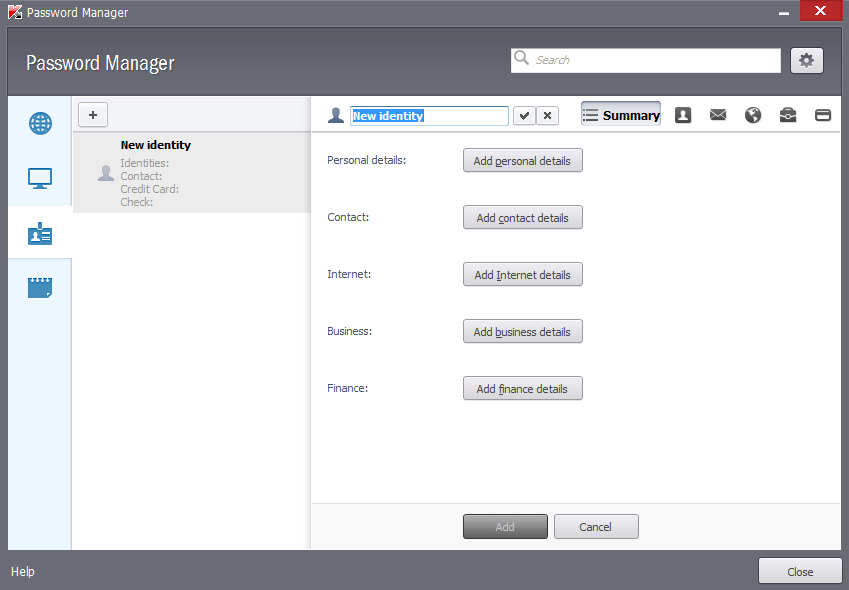Viewport: 849px width, 590px height.
Task: Click the 'Business:' label
Action: tap(350, 331)
